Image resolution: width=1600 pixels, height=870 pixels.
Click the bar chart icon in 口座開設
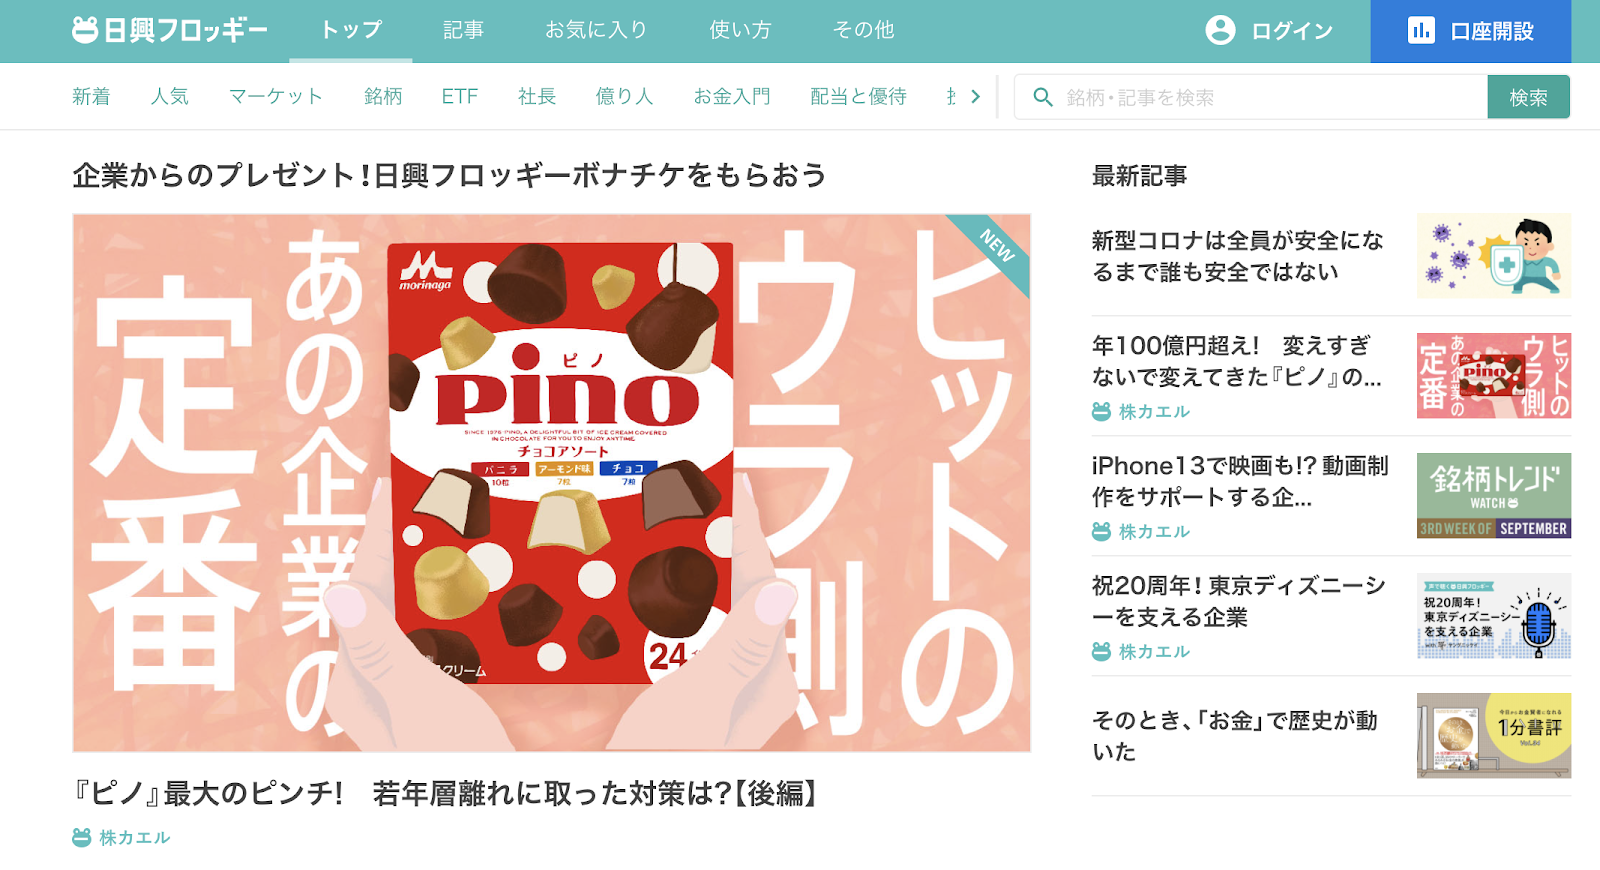(x=1421, y=30)
